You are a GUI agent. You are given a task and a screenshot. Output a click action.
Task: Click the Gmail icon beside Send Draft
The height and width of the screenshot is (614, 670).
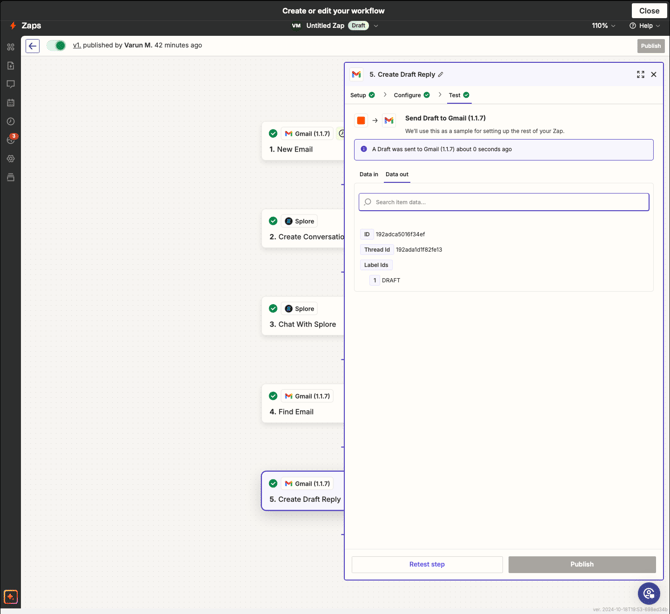389,120
